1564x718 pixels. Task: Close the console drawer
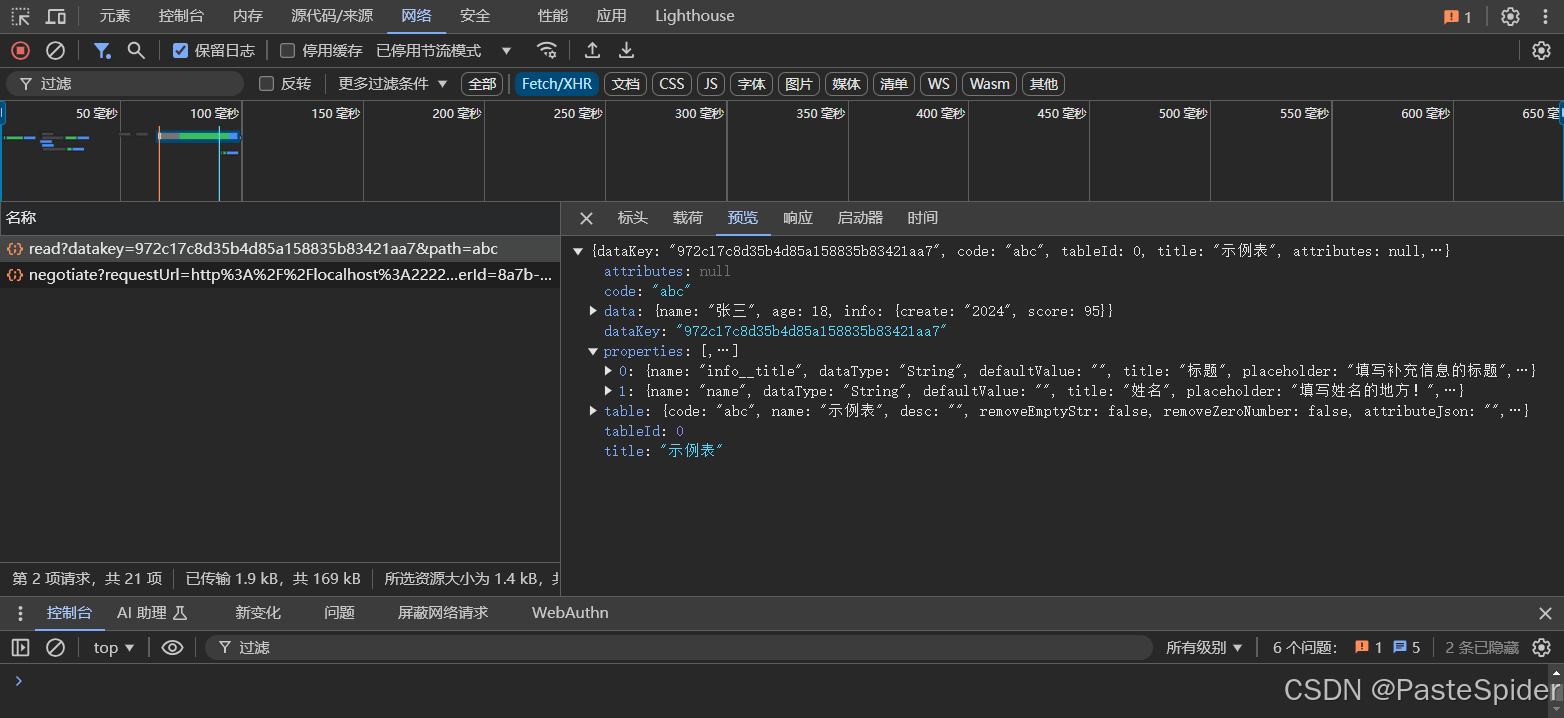pos(1545,613)
